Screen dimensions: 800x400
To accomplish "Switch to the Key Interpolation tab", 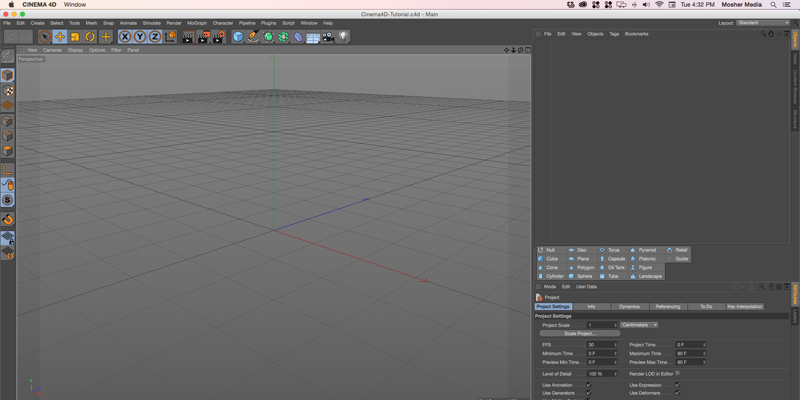I will [745, 307].
